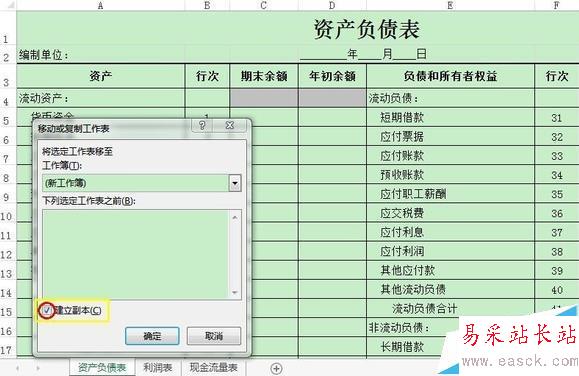Click the 流动负债: cell in row 4
This screenshot has width=579, height=376.
450,98
